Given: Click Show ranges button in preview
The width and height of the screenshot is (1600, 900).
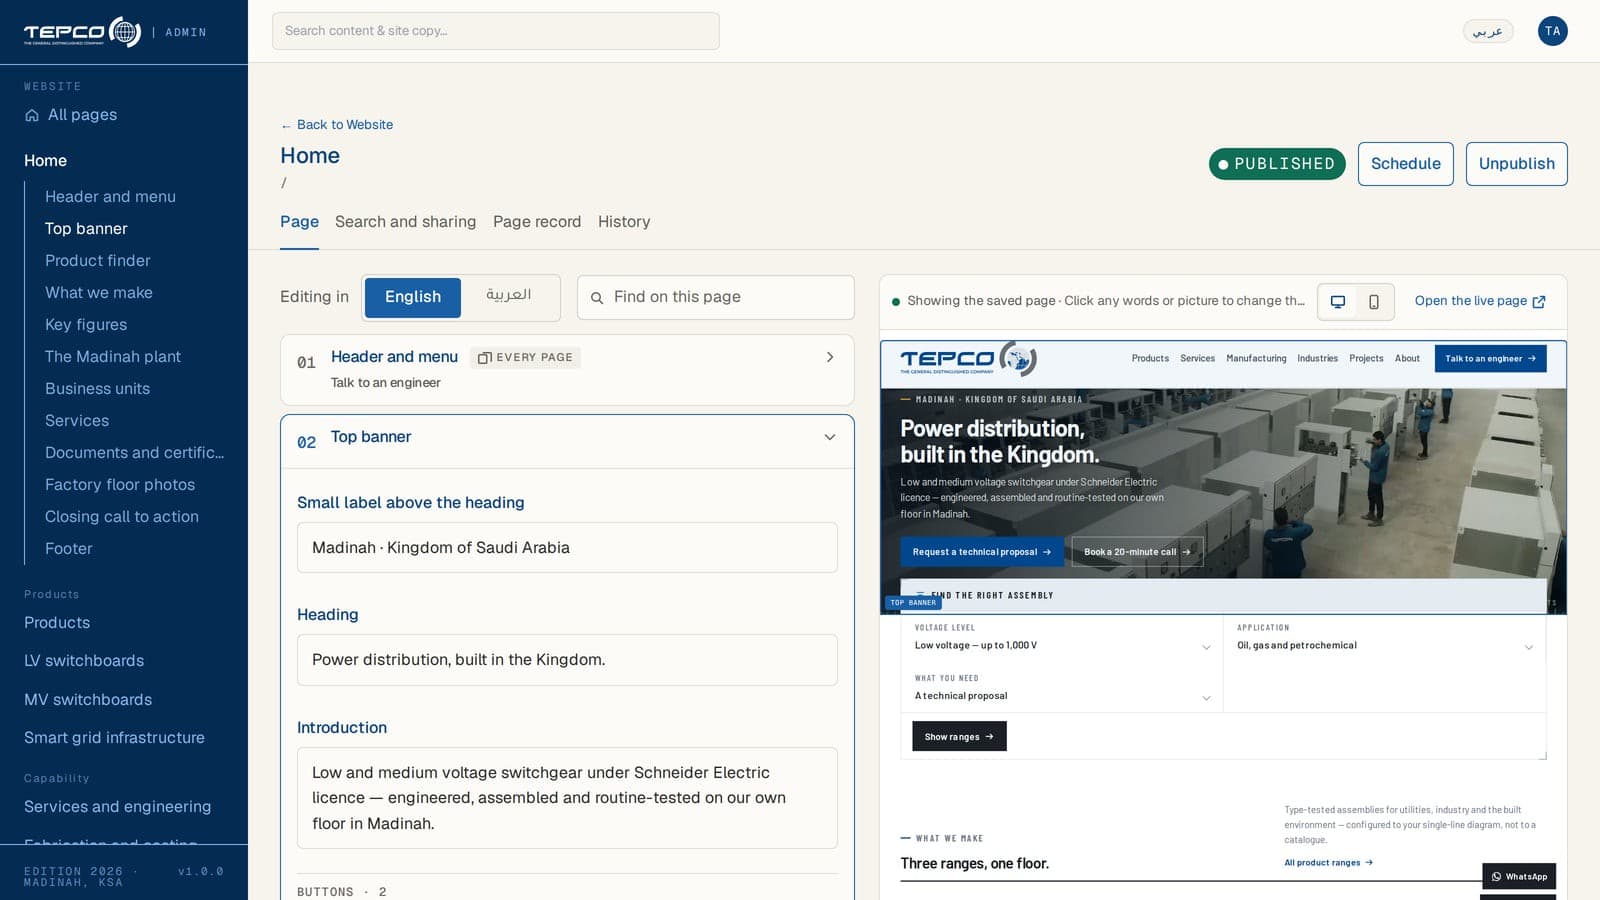Looking at the screenshot, I should pos(959,736).
